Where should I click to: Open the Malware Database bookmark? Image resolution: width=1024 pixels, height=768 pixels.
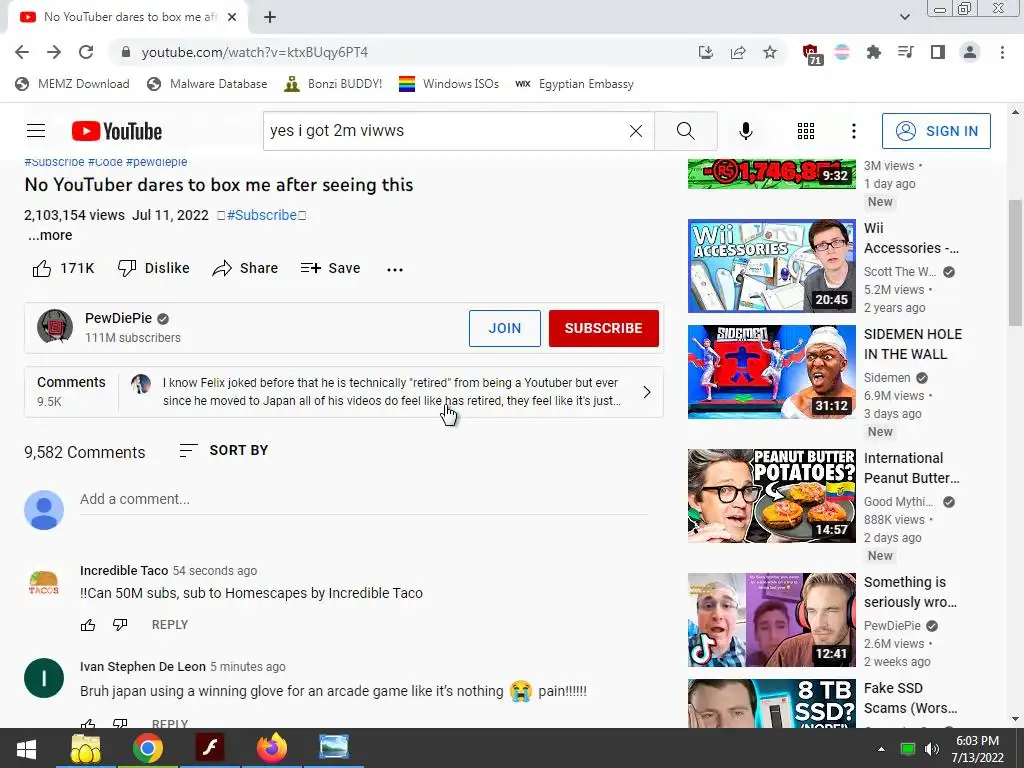pos(207,84)
